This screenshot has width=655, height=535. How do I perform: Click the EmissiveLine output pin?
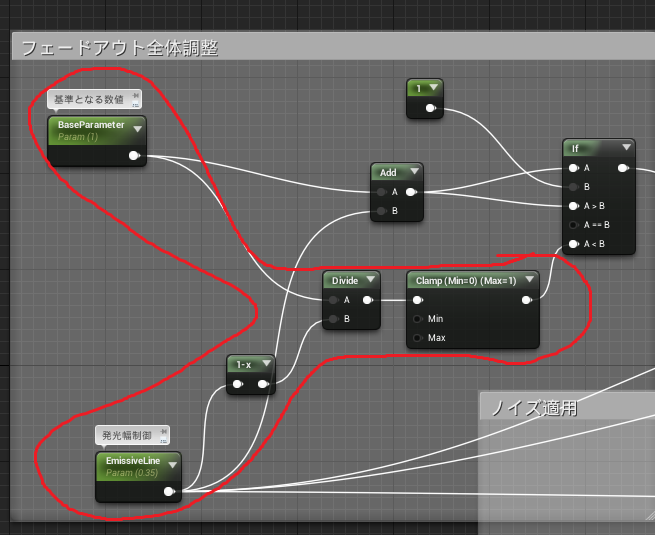pos(169,492)
